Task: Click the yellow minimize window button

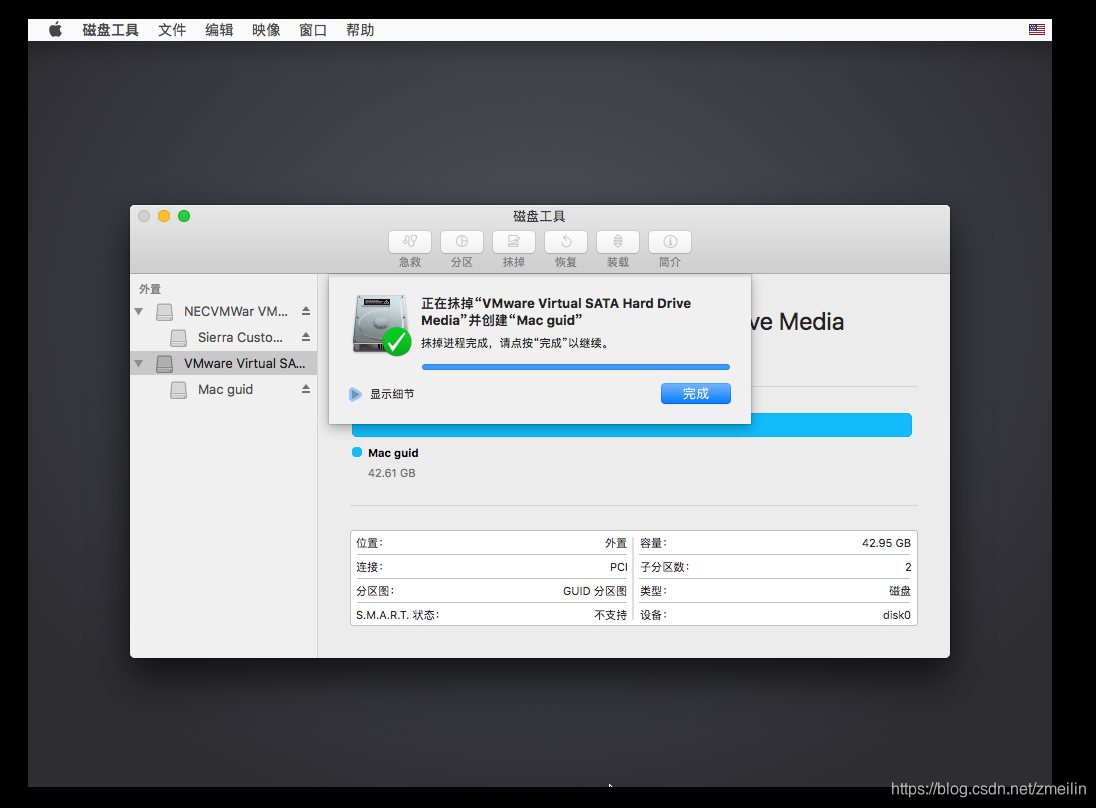Action: [x=164, y=216]
